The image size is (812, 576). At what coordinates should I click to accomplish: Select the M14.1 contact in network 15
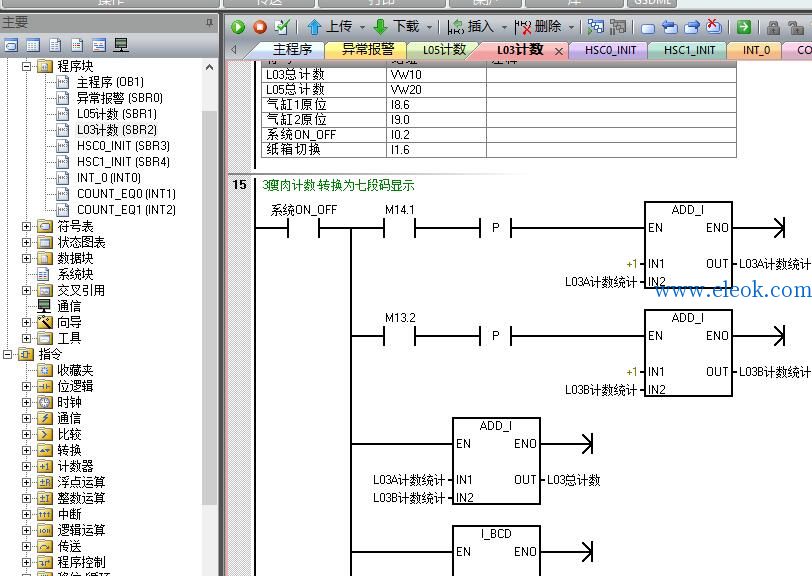click(x=399, y=227)
